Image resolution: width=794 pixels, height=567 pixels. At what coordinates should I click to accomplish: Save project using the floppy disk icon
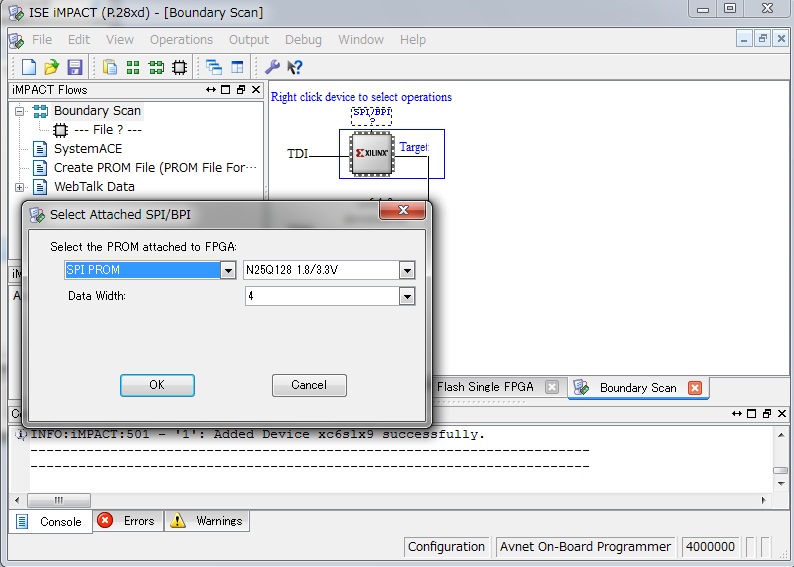pyautogui.click(x=75, y=67)
